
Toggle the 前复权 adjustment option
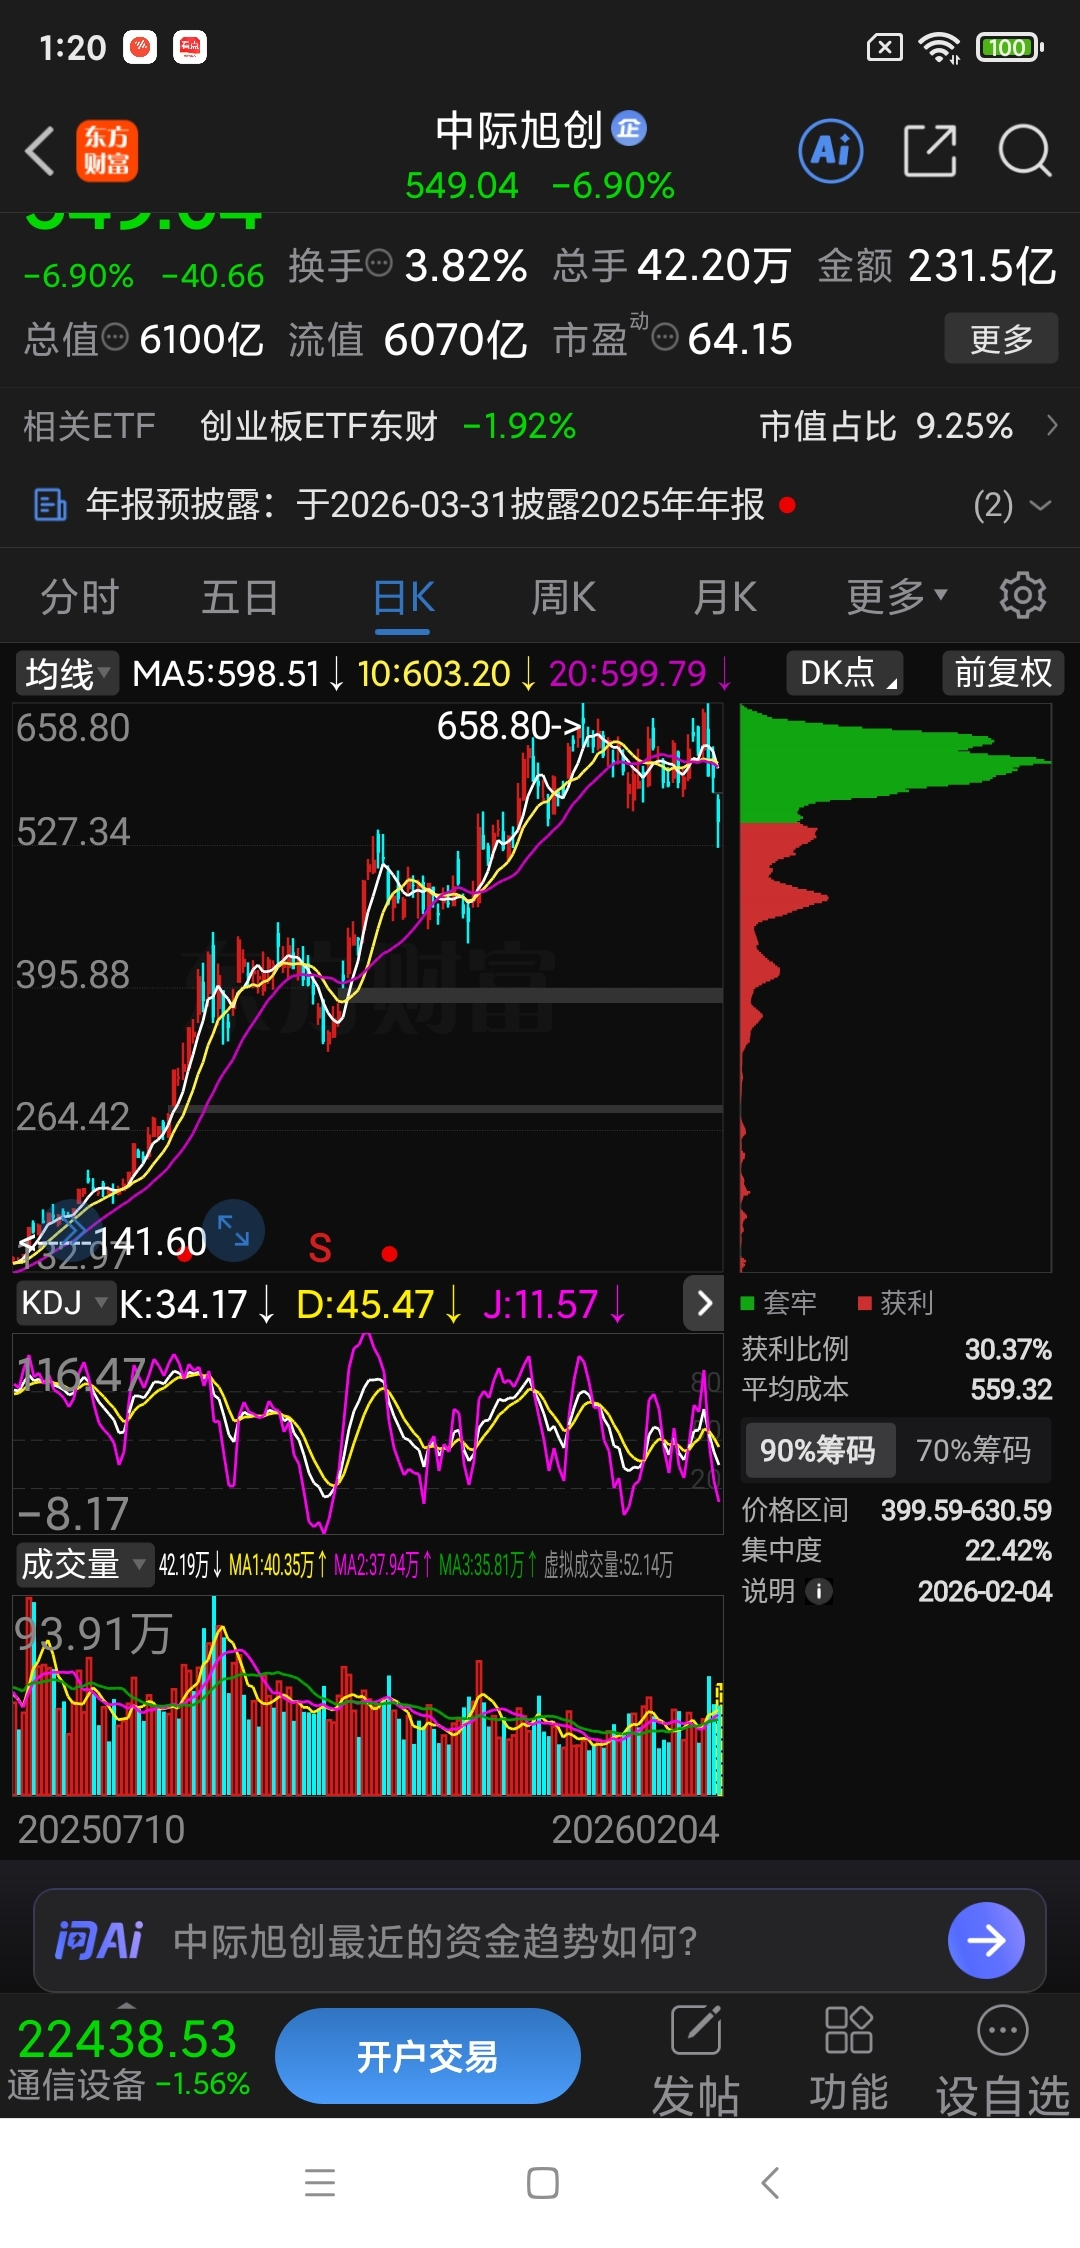1003,672
